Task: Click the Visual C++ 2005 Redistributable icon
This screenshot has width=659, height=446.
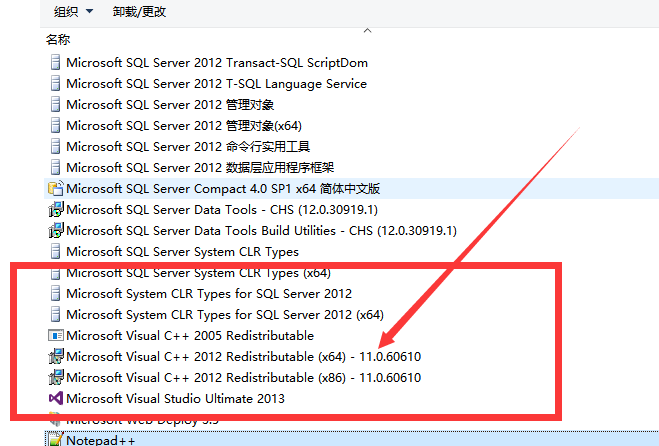Action: click(x=56, y=335)
